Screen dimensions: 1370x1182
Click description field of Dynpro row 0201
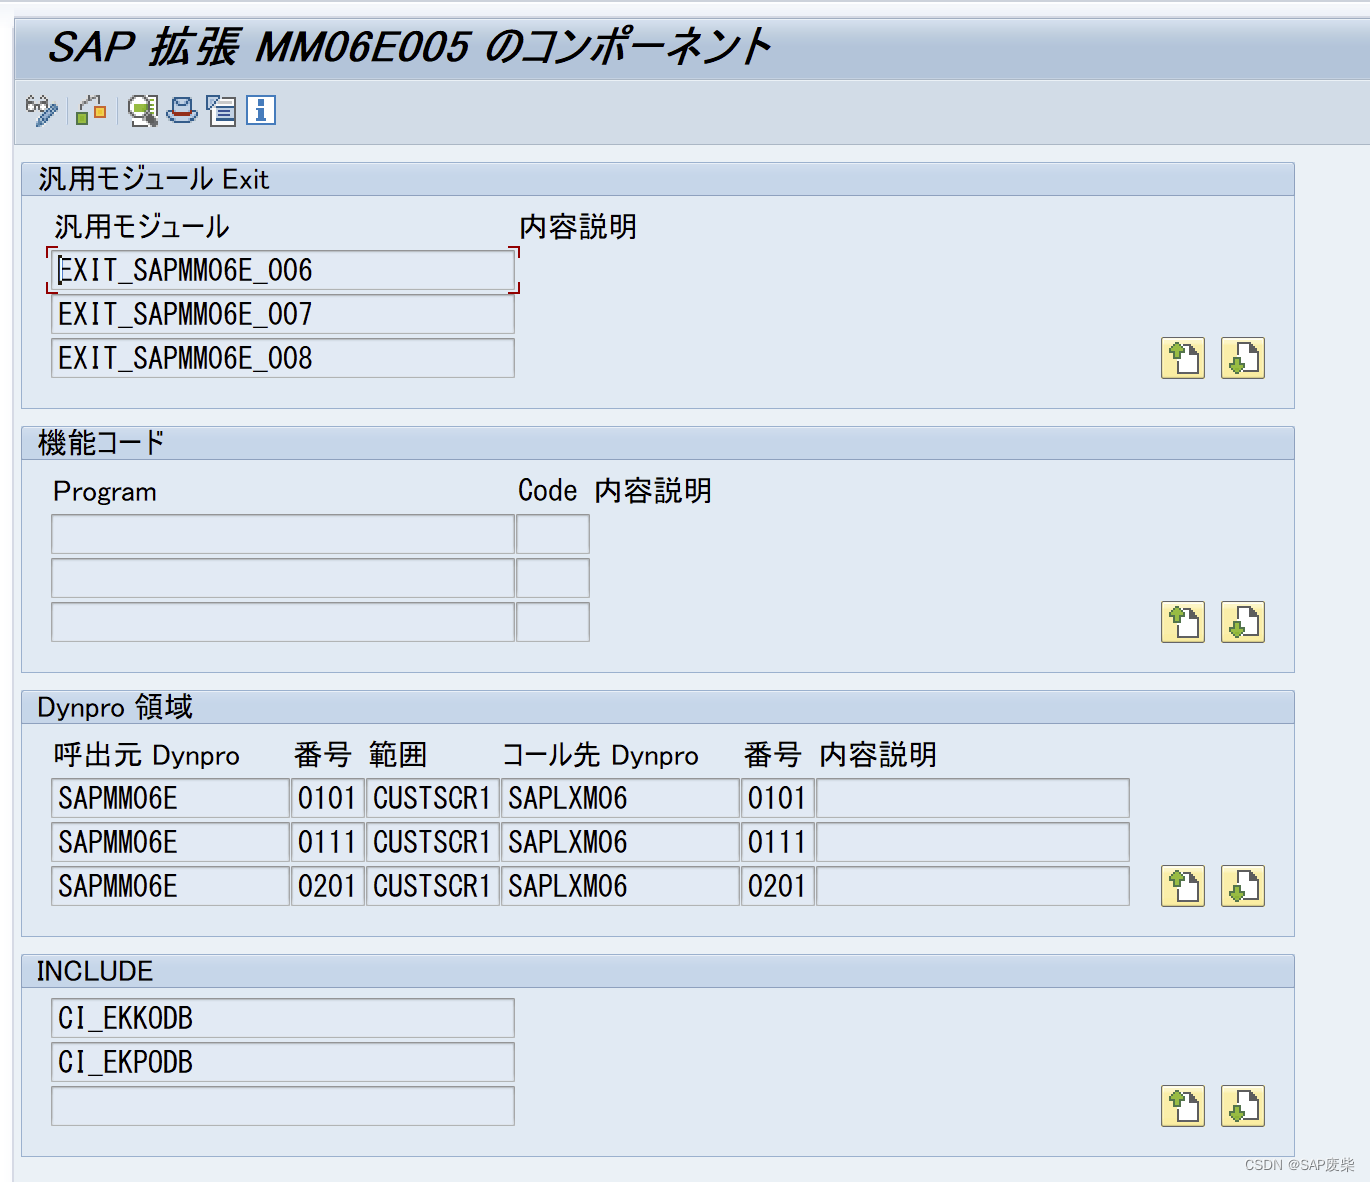973,886
